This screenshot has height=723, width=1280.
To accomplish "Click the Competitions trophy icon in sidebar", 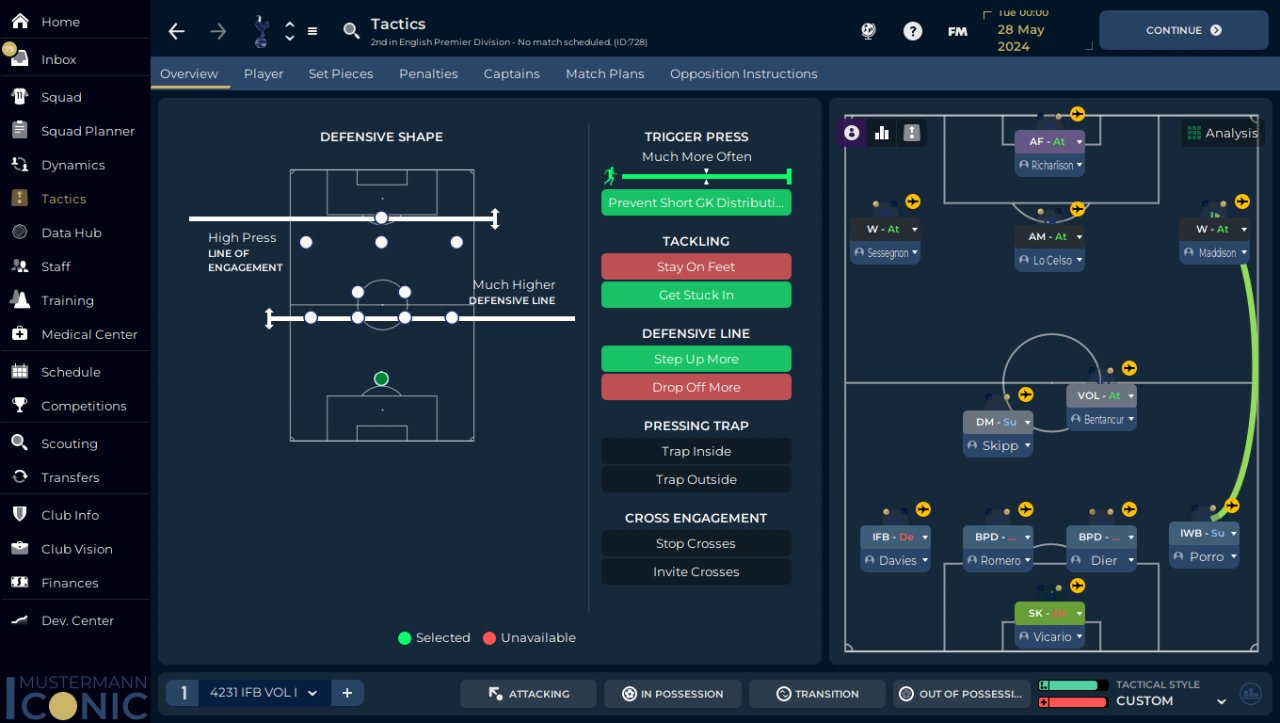I will pos(19,405).
